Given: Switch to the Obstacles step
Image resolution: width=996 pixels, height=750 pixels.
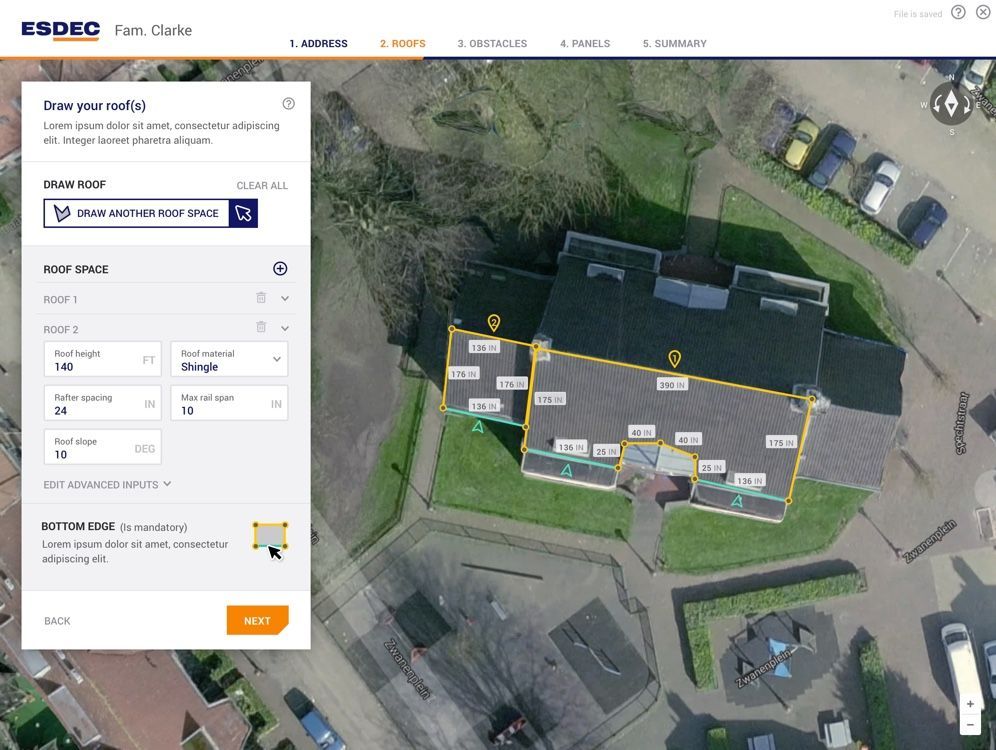Looking at the screenshot, I should (x=493, y=42).
